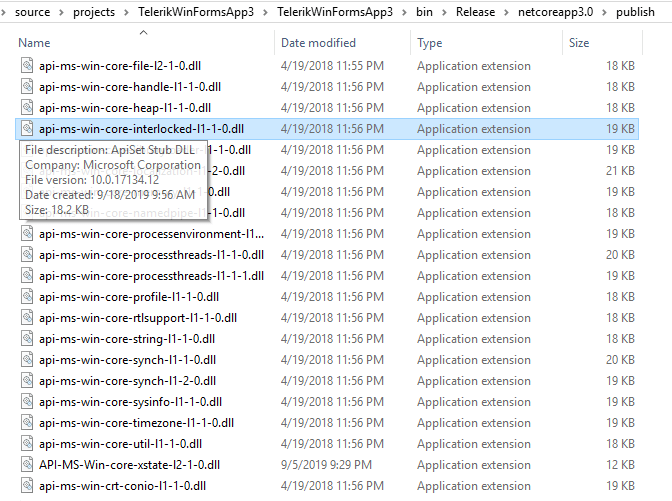Screen dimensions: 672x501
Task: Click the icon of api-ms-win-core-processthreads-l1-1-0.dll
Action: (x=27, y=255)
